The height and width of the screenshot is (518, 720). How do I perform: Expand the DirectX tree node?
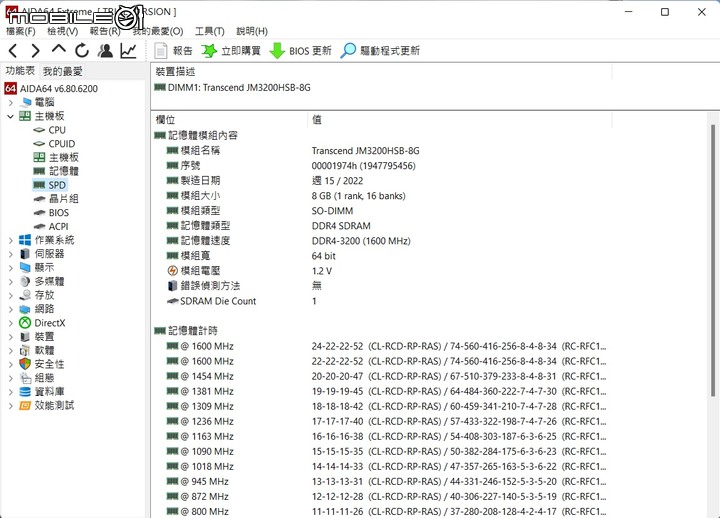point(11,323)
